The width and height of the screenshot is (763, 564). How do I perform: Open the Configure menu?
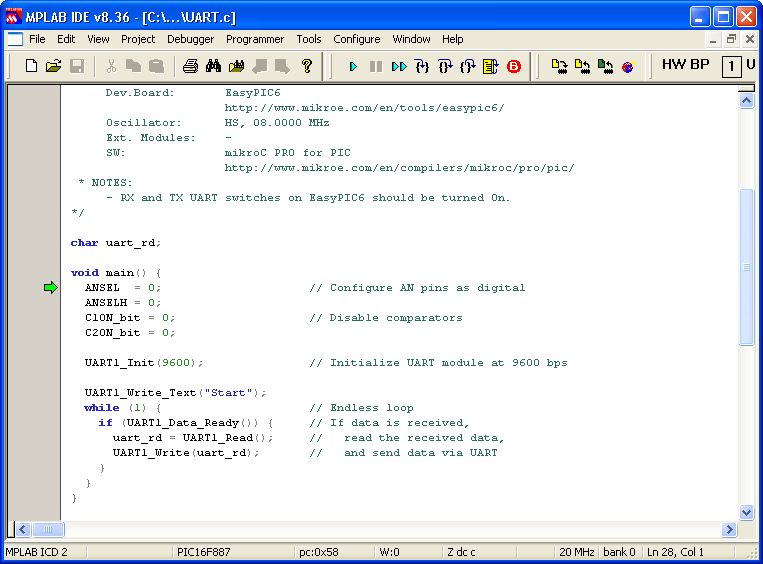tap(357, 39)
